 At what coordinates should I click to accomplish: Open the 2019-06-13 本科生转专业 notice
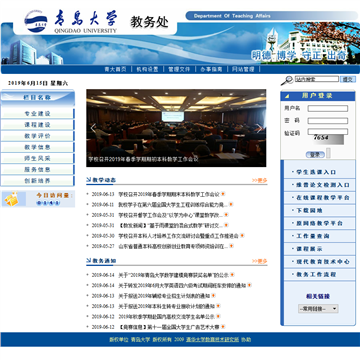point(166,306)
